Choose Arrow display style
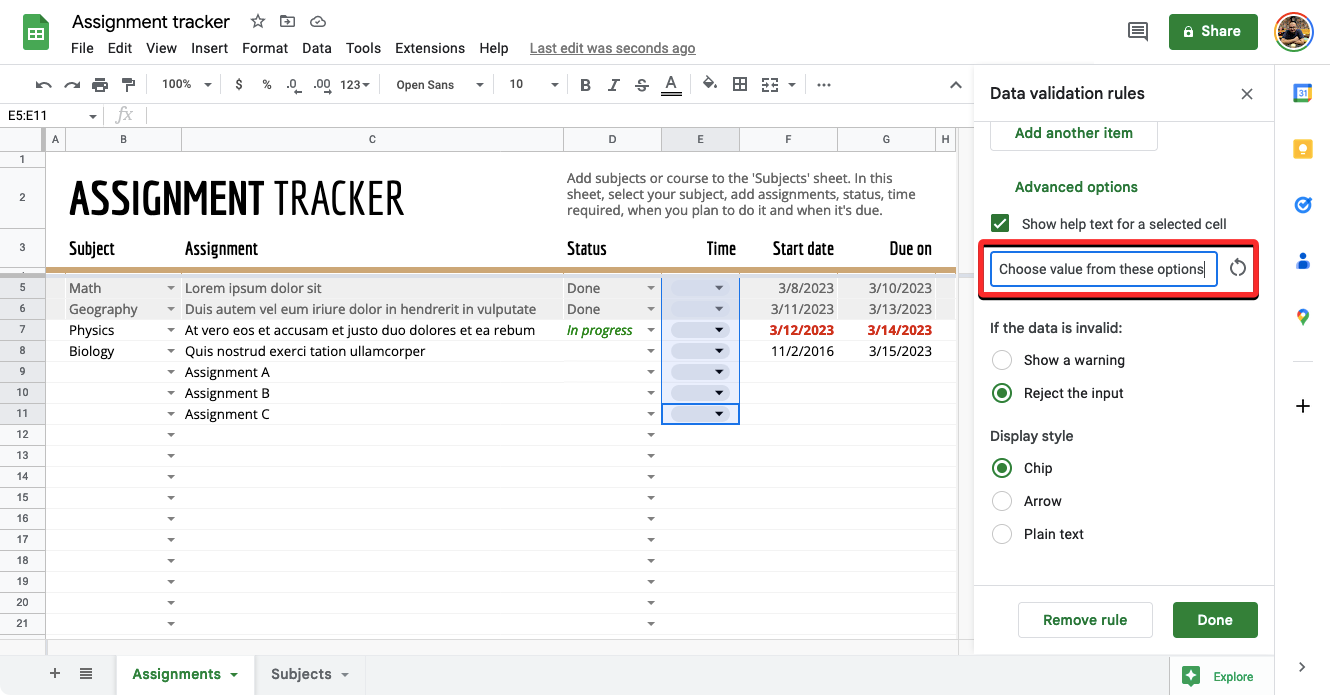The height and width of the screenshot is (695, 1330). pos(1002,501)
